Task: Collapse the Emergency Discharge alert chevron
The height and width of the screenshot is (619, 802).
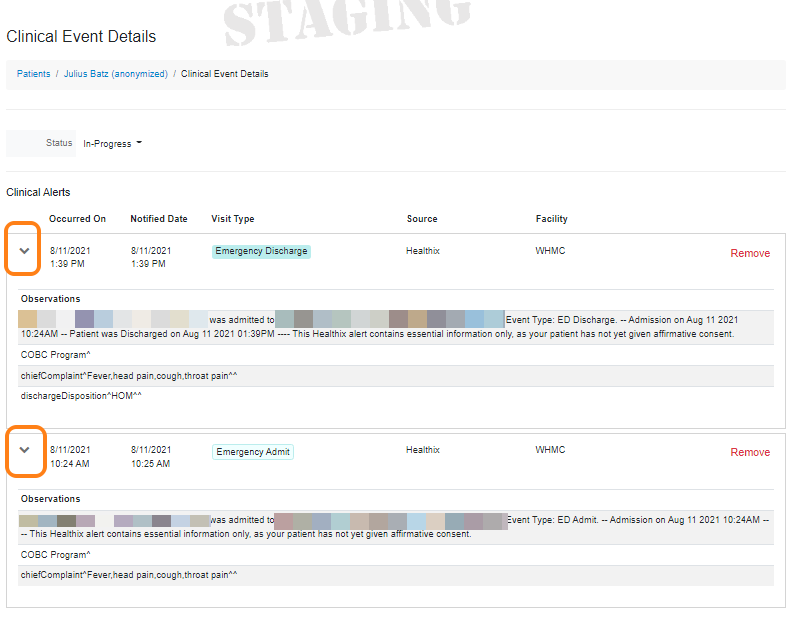Action: [x=25, y=251]
